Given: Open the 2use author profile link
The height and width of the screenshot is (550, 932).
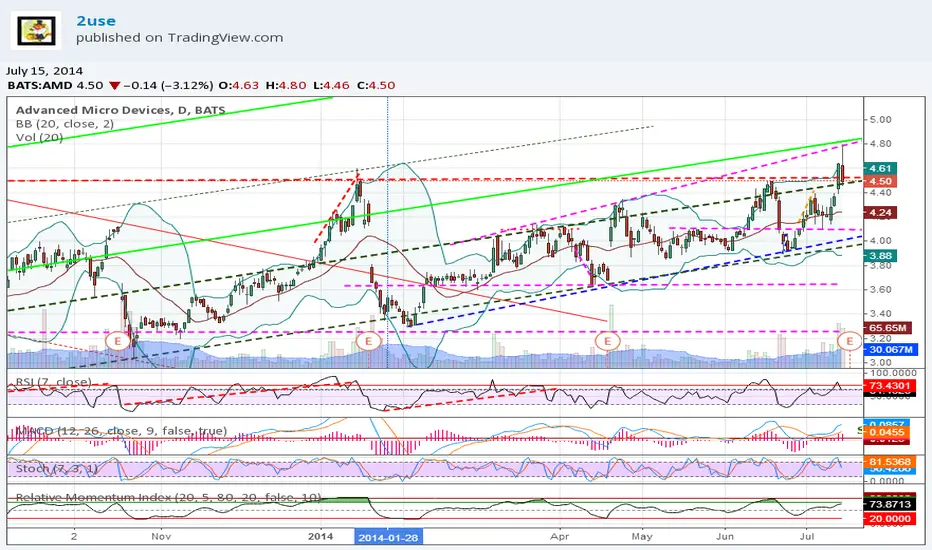Looking at the screenshot, I should [96, 21].
